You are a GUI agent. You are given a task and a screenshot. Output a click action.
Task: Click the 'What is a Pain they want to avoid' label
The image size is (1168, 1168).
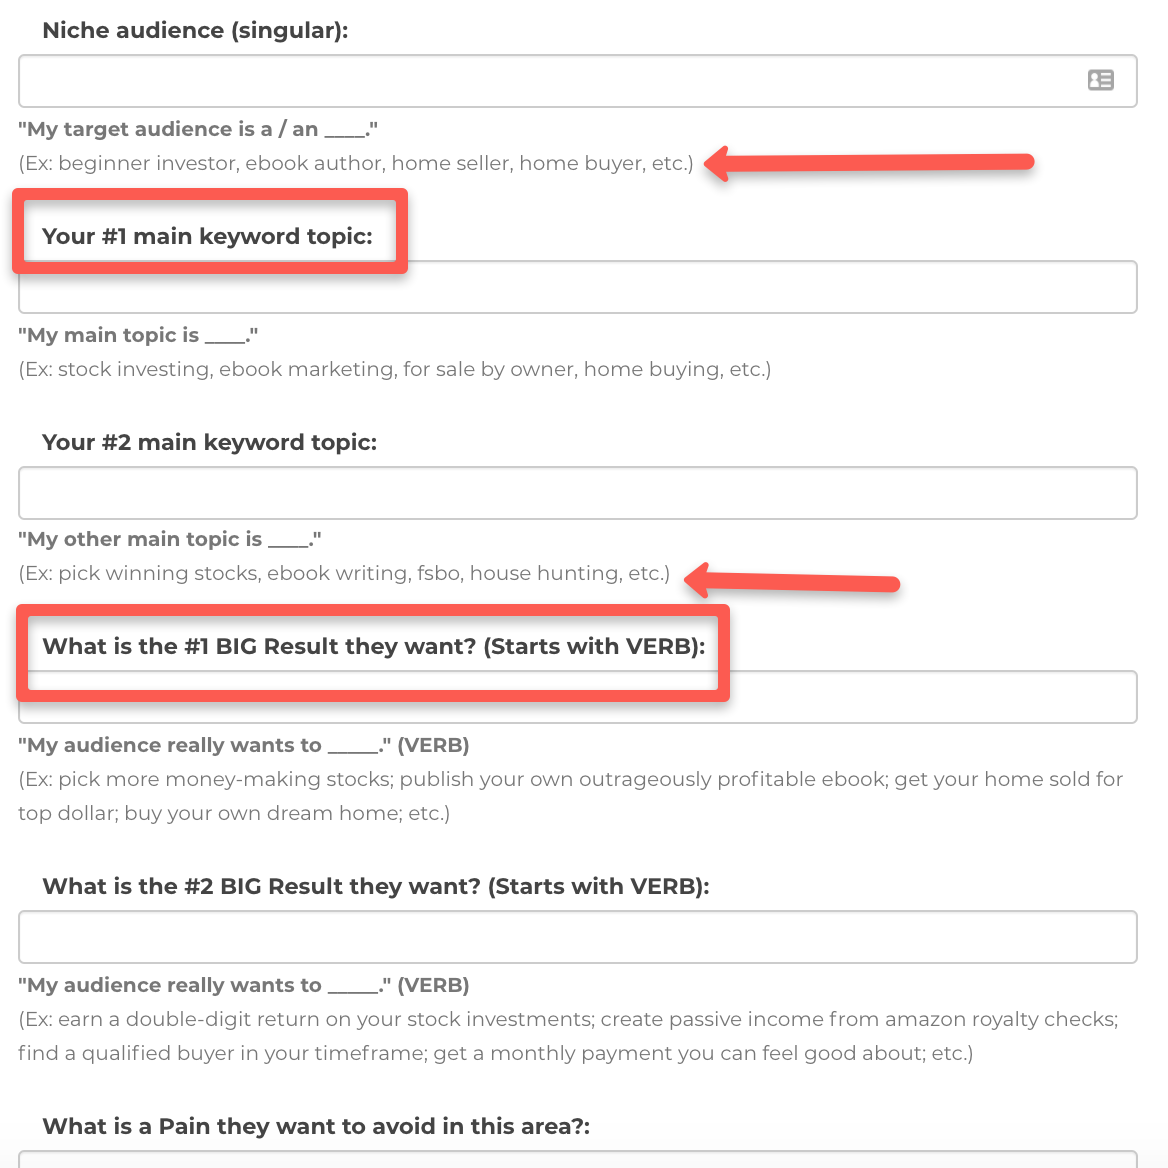tap(316, 1126)
